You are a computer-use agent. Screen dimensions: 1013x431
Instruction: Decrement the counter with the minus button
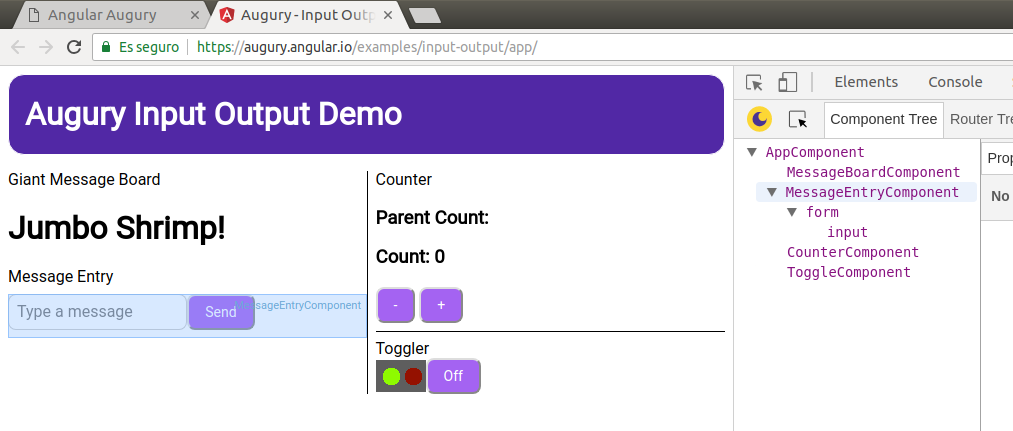tap(396, 305)
